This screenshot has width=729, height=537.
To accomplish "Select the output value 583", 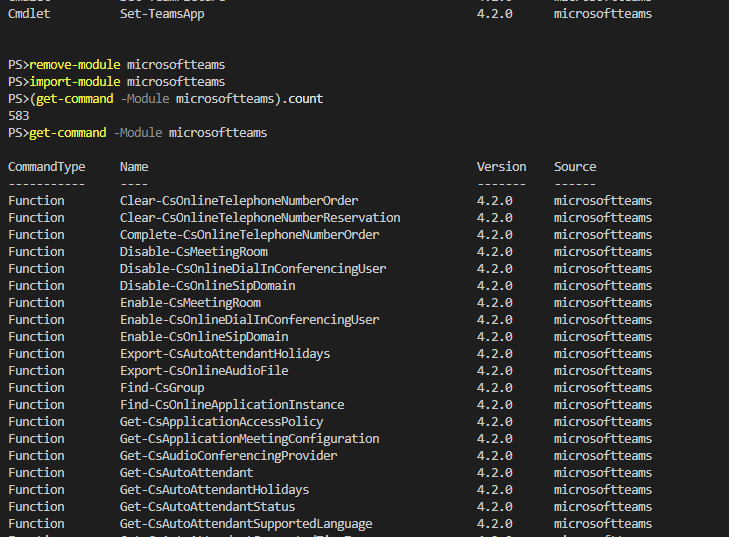I will coord(19,116).
